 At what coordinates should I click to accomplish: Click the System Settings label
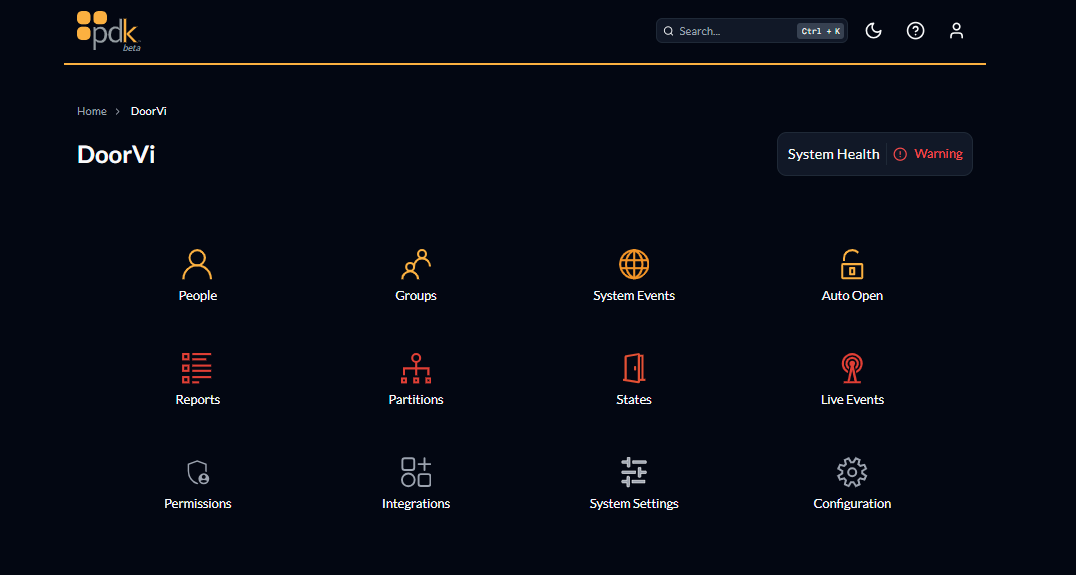(634, 504)
